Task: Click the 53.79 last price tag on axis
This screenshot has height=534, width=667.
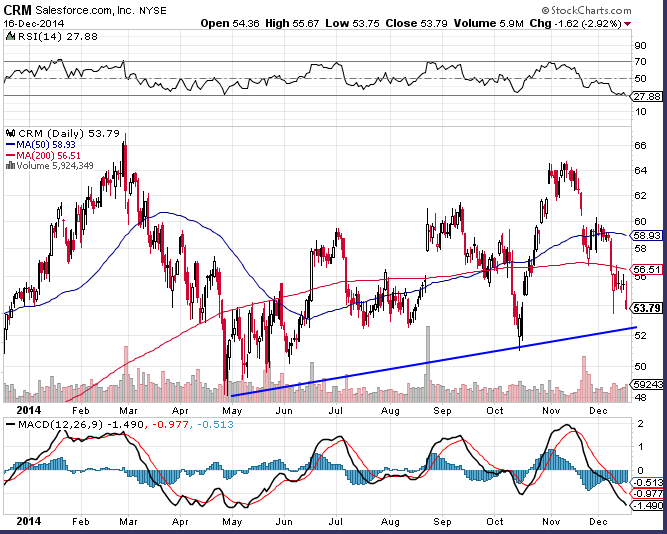Action: pyautogui.click(x=647, y=308)
